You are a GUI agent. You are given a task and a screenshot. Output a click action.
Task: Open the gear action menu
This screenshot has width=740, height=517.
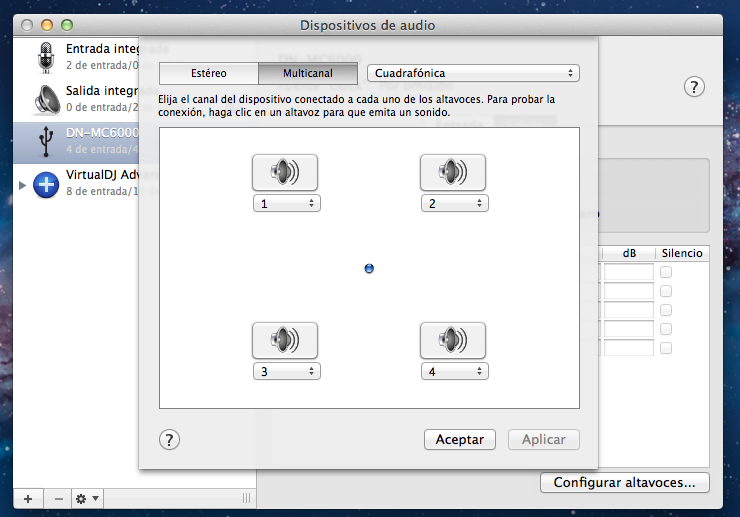click(87, 499)
